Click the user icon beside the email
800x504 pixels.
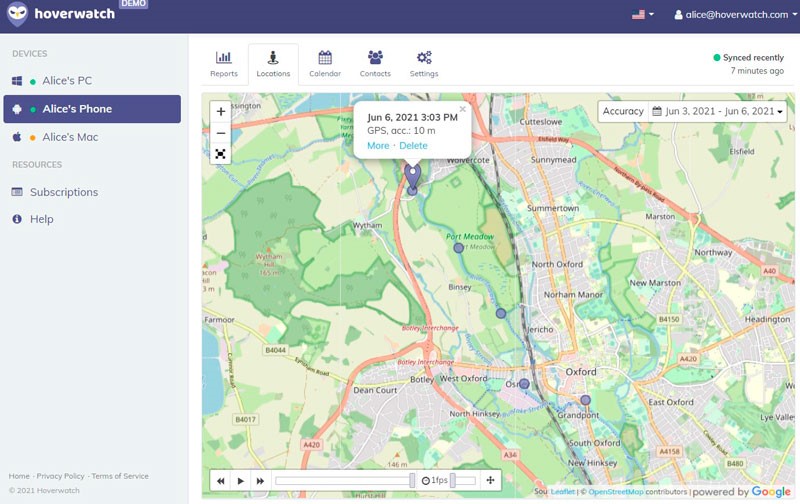(678, 15)
